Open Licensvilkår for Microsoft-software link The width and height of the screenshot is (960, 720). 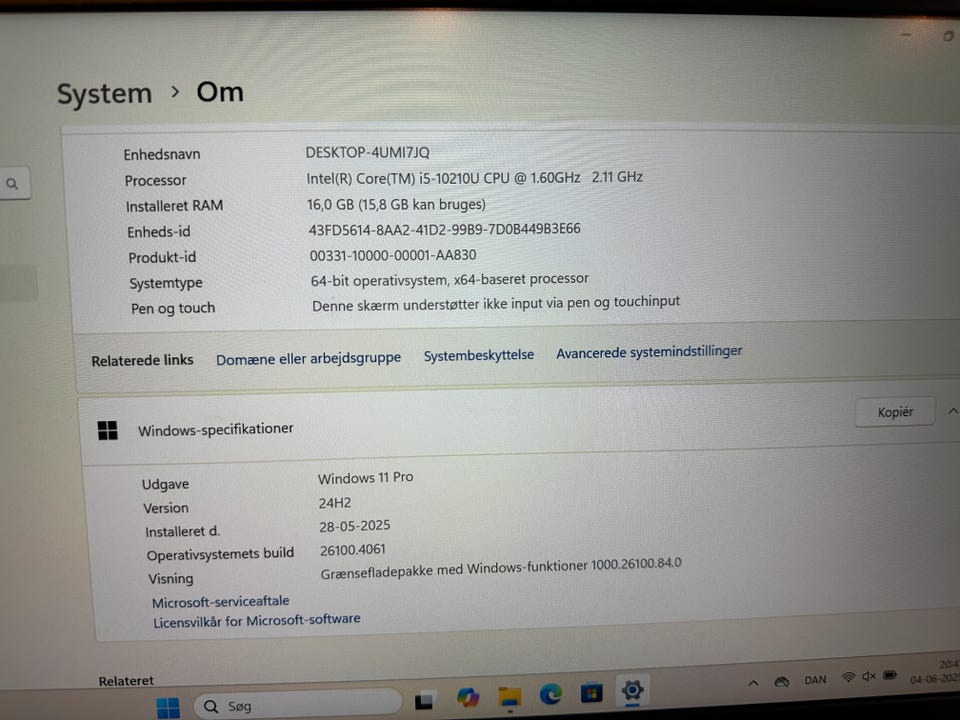(x=257, y=621)
